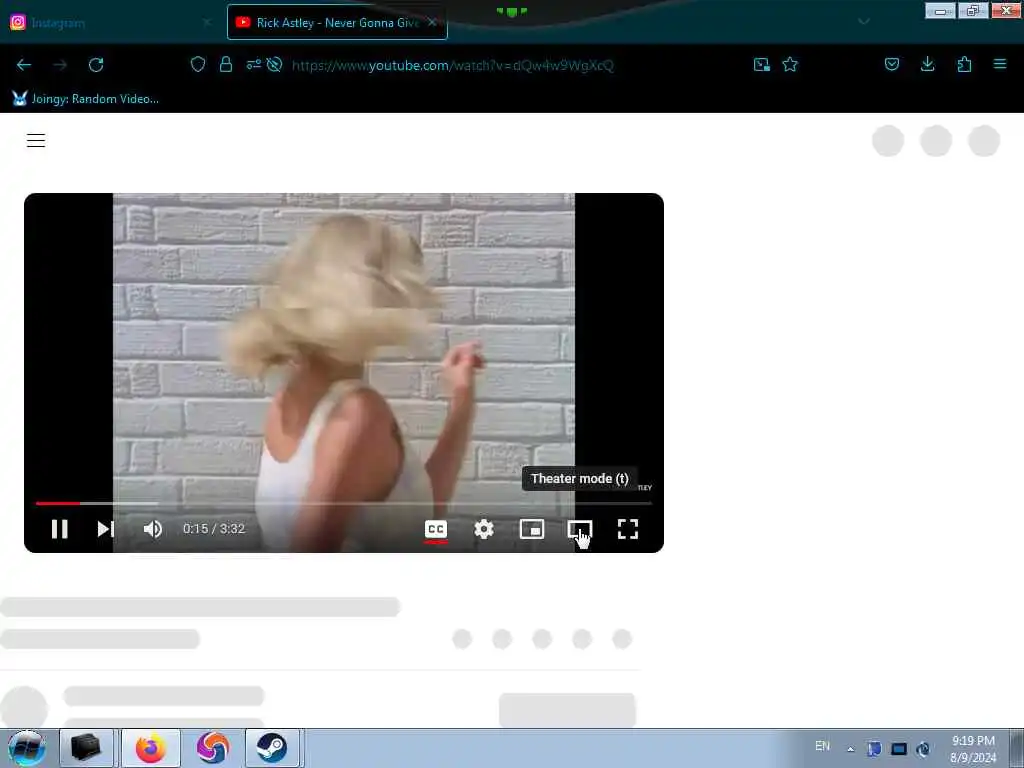
Task: Open the Joingy: Random Video bookmark
Action: [x=86, y=99]
